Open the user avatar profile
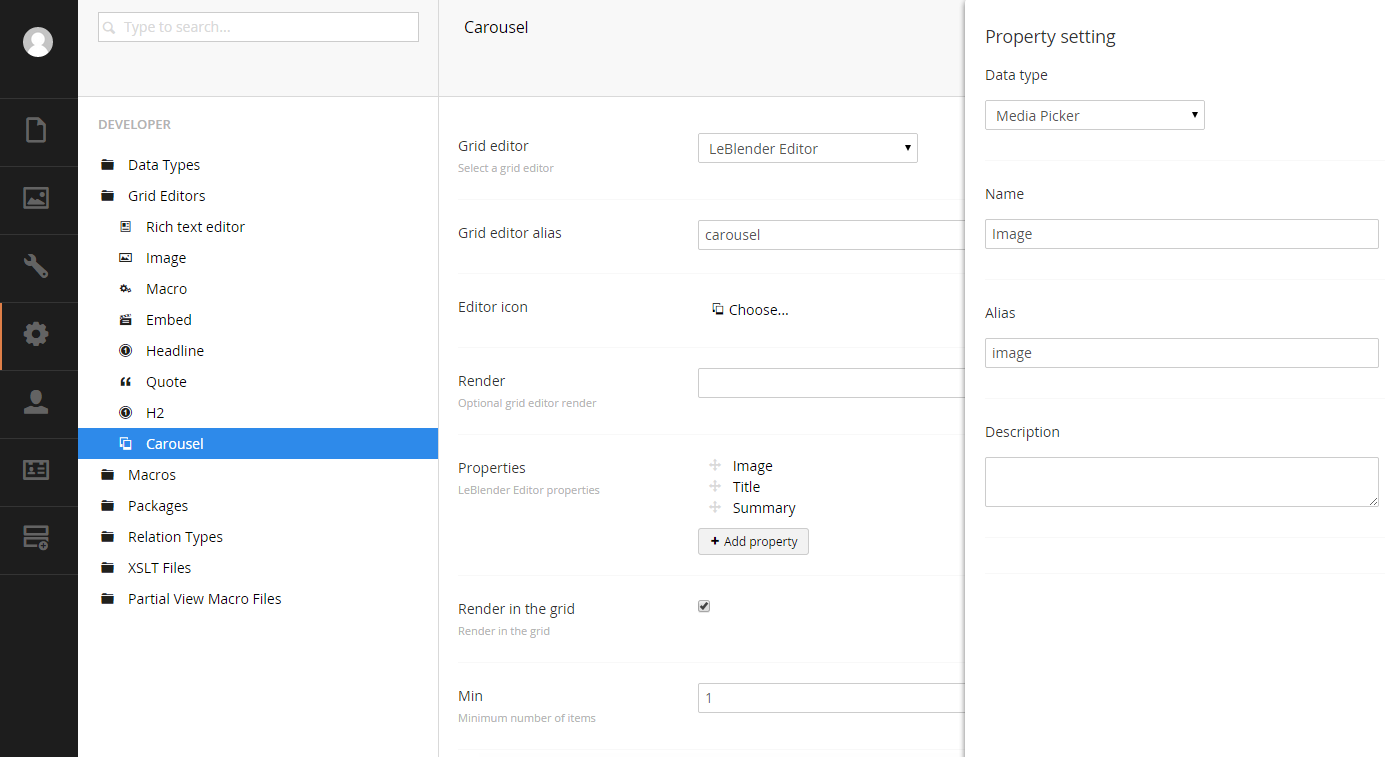This screenshot has height=757, width=1396. coord(38,42)
